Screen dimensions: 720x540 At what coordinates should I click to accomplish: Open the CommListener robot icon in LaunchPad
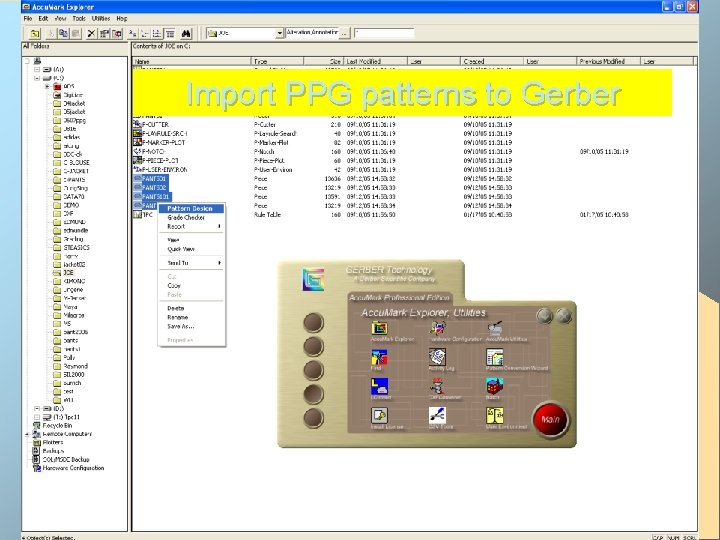click(438, 386)
